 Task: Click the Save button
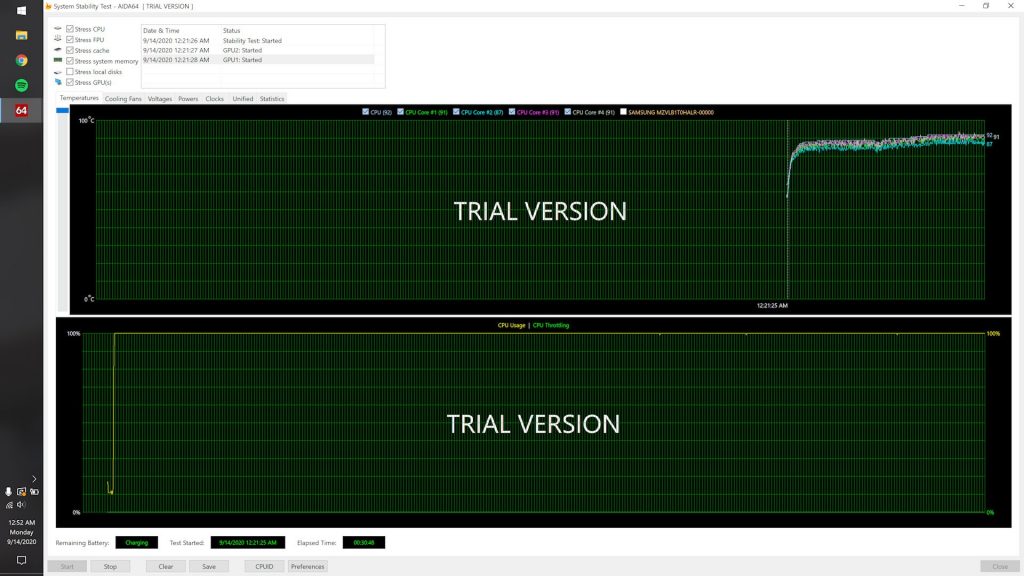tap(209, 566)
